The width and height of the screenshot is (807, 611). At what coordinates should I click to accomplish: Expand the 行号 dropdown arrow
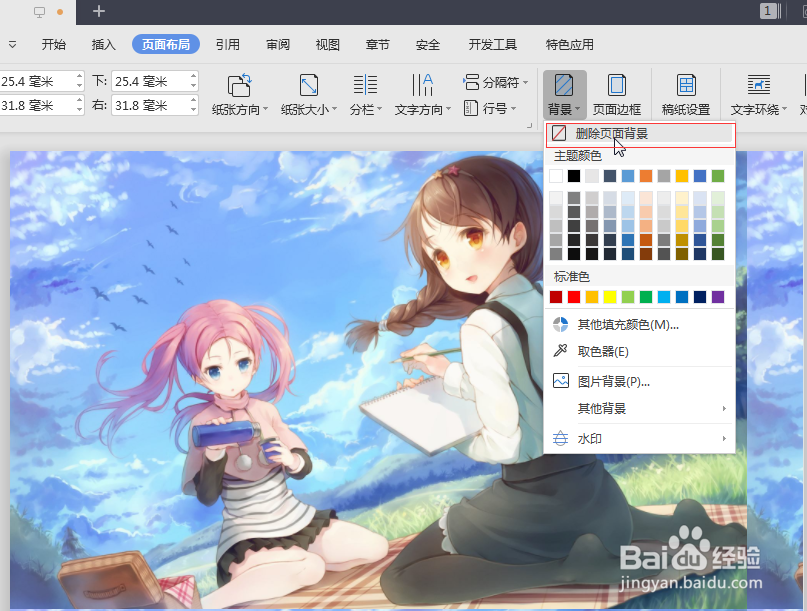pos(513,109)
